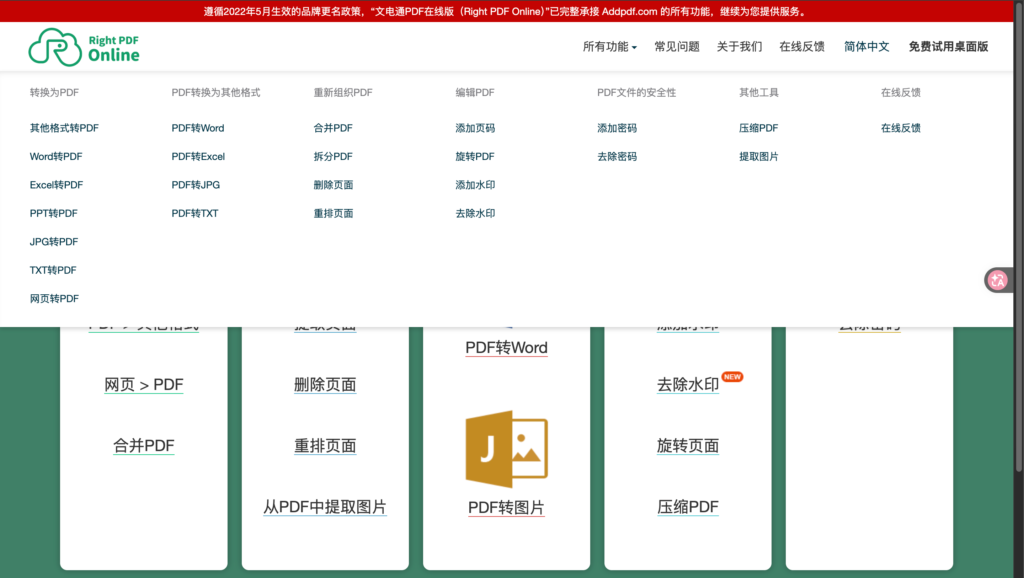
Task: Click the pink translate floating icon
Action: 997,280
